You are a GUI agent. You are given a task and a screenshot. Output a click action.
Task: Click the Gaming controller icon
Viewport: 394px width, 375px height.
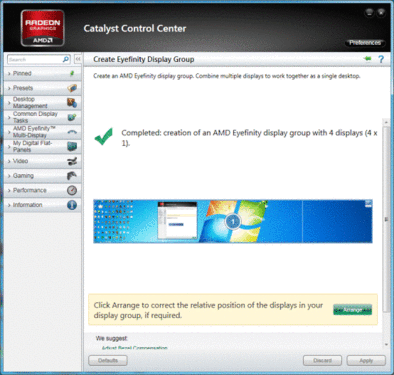tap(72, 176)
